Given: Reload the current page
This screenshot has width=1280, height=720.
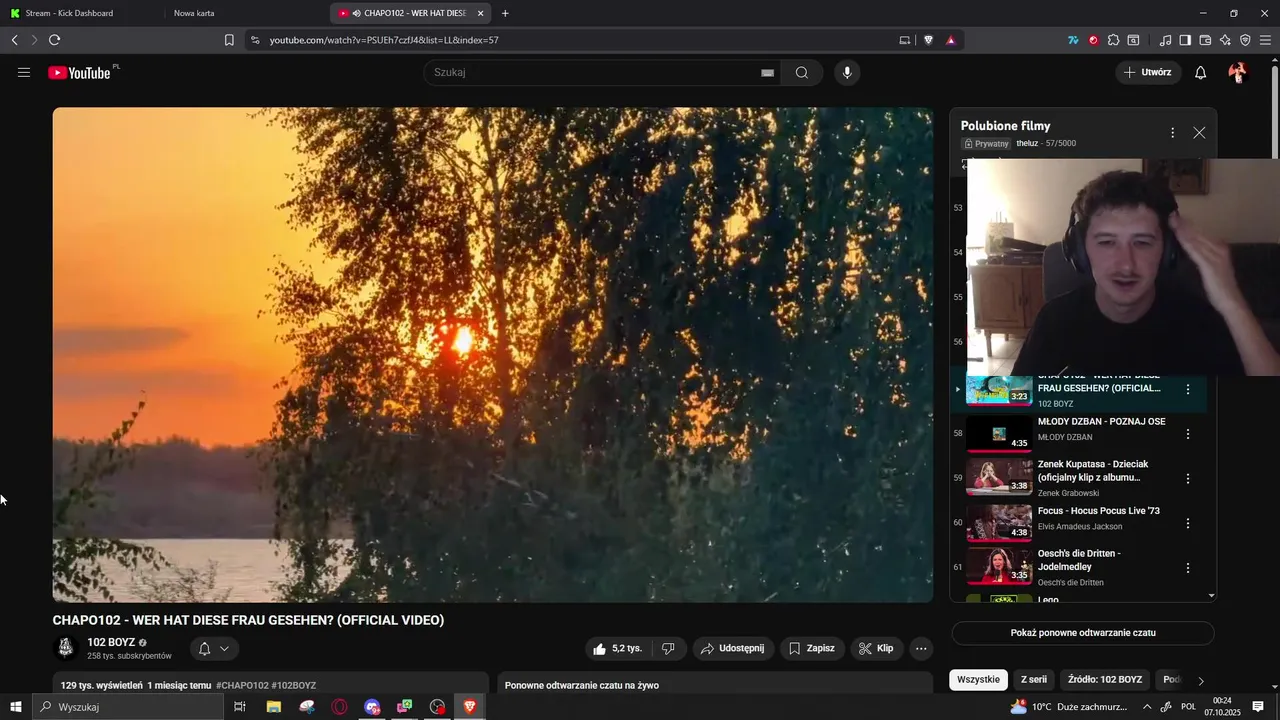Looking at the screenshot, I should coord(54,40).
